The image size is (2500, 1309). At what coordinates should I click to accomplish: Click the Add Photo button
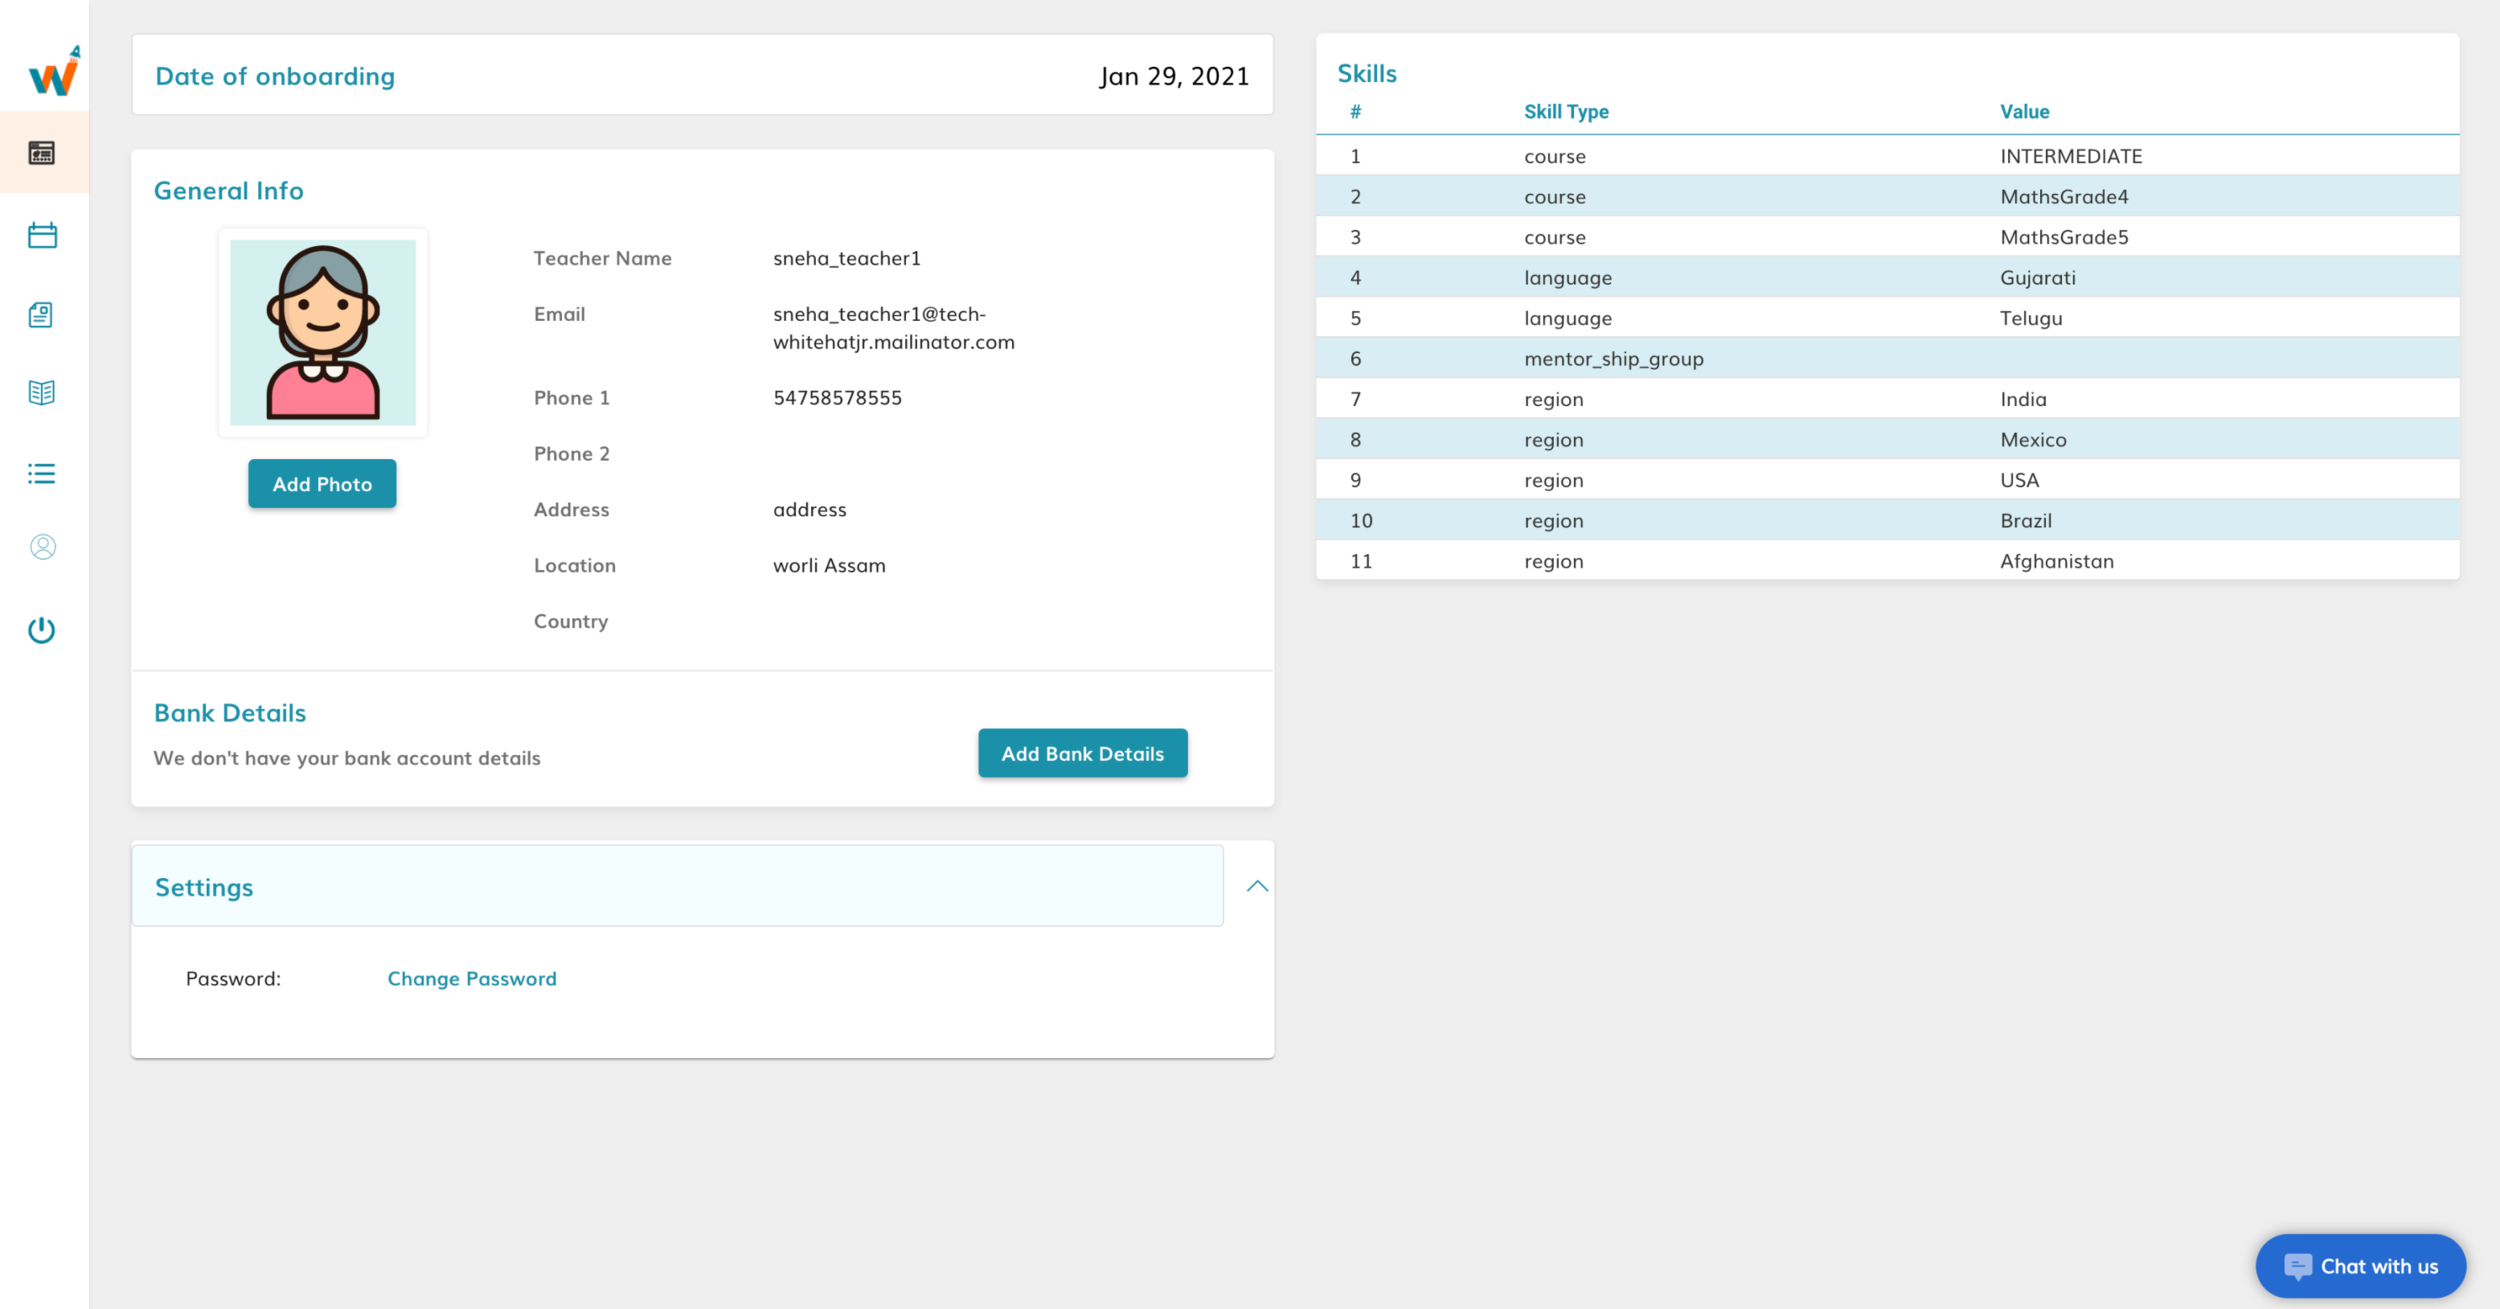(x=322, y=484)
